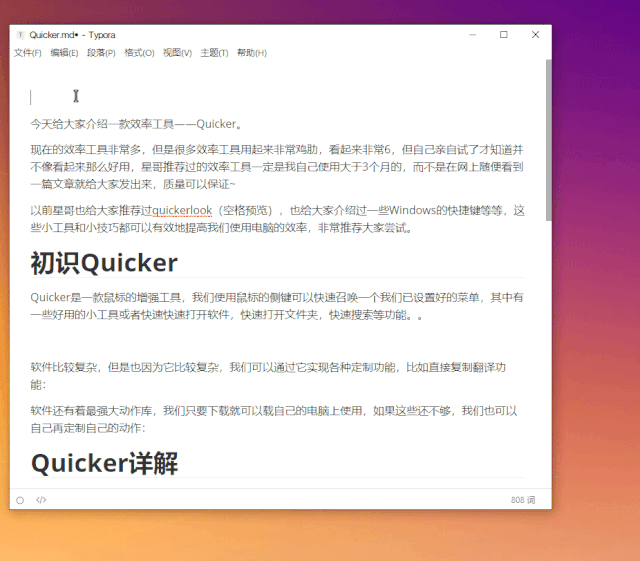The height and width of the screenshot is (561, 640).
Task: Click the Typora app icon in title bar
Action: point(20,35)
